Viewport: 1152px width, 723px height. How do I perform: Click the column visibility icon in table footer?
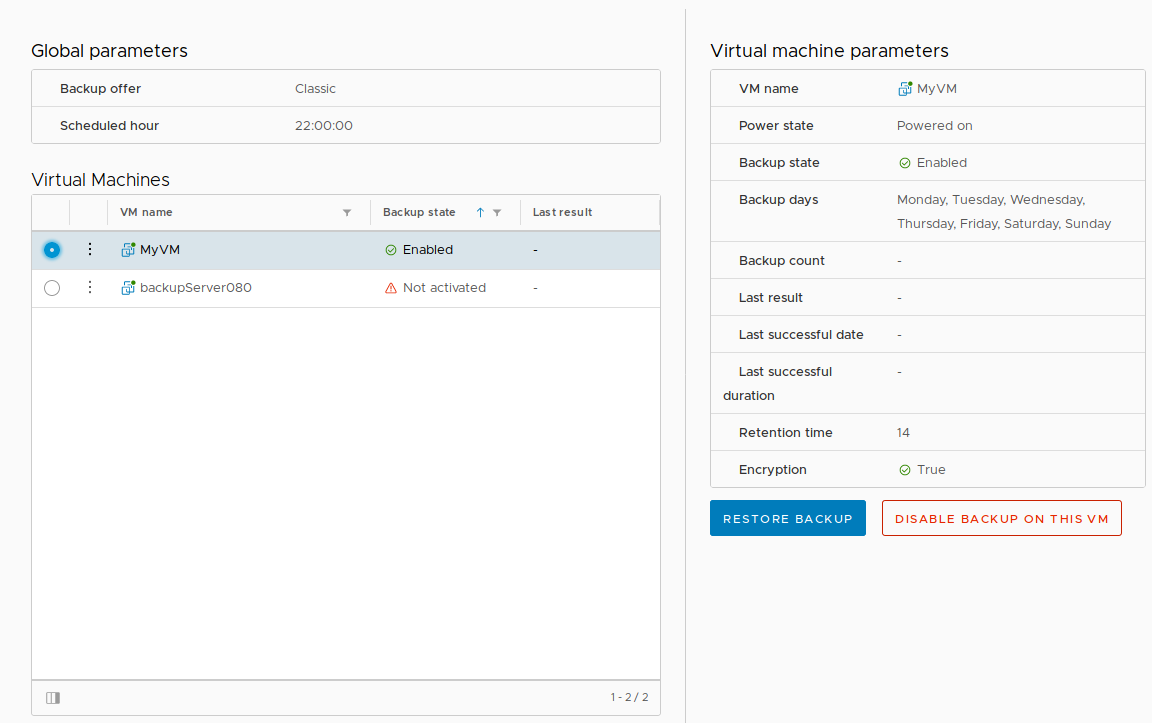pos(53,697)
